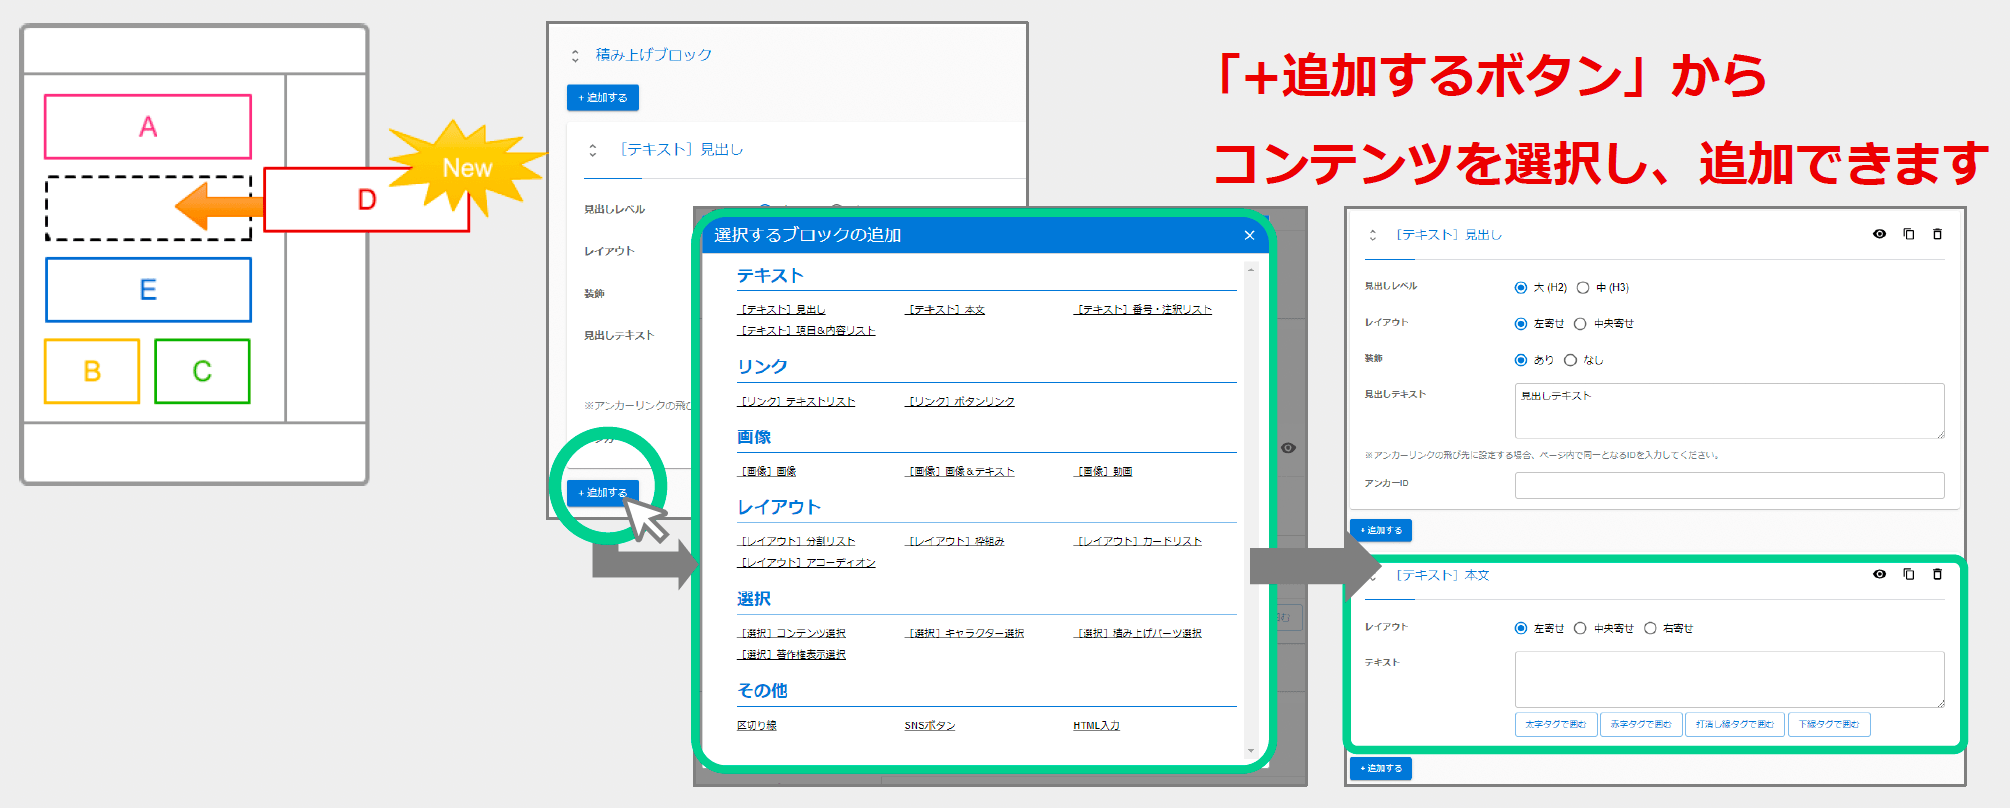Viewport: 2010px width, 808px height.
Task: Click the 見出しテキスト text area
Action: coord(1730,411)
